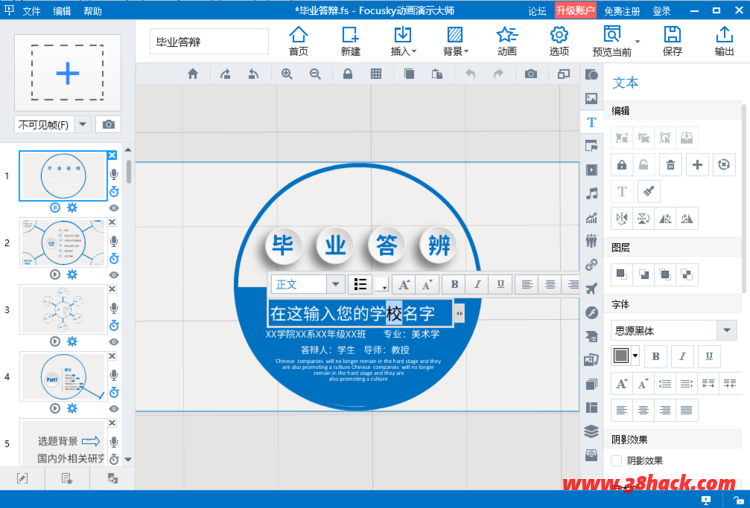Toggle visibility eye of frame 3

(114, 342)
